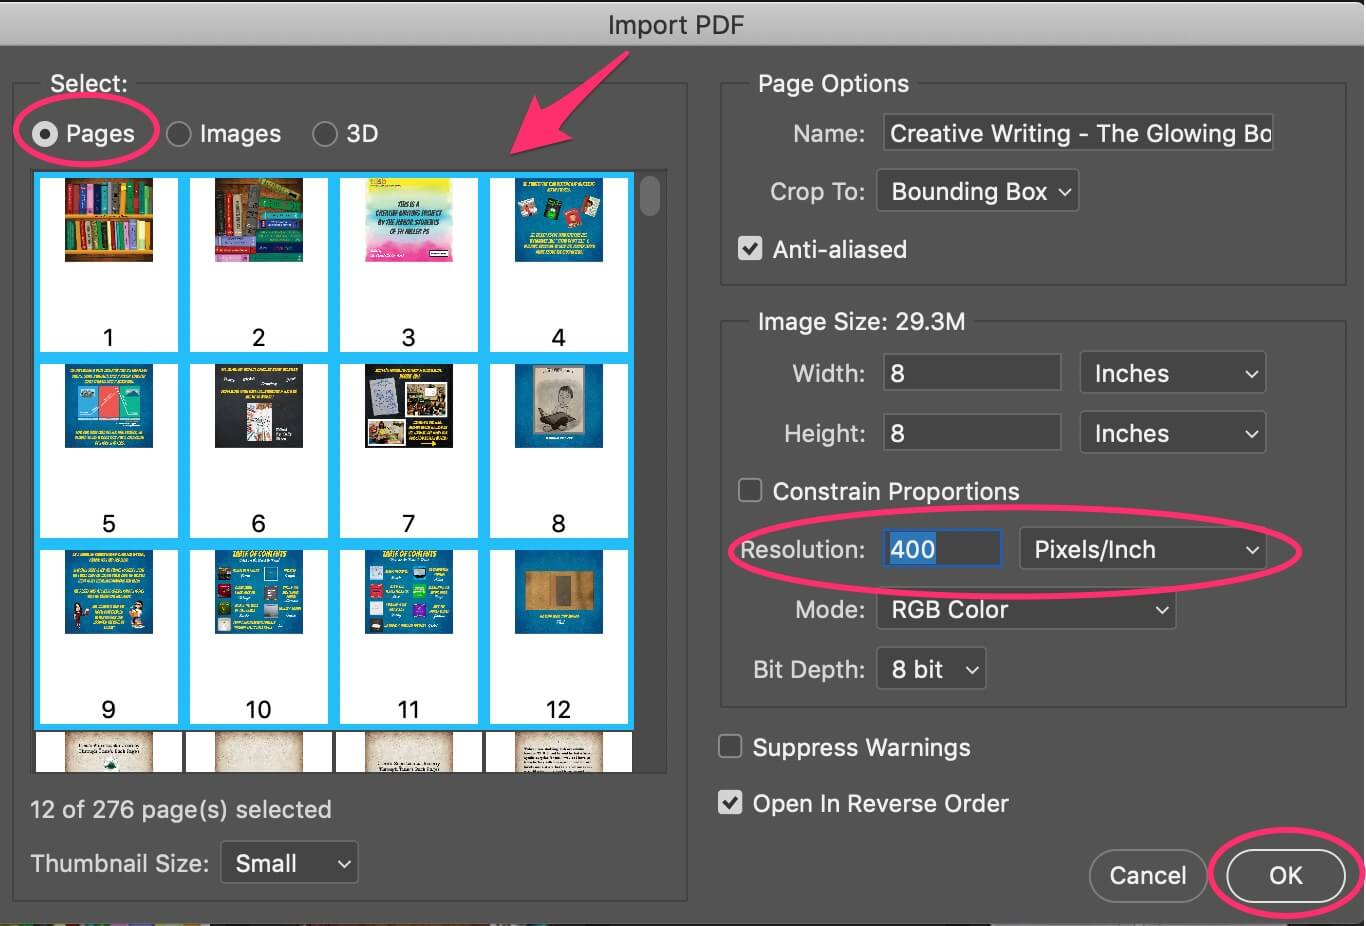Open the Width units dropdown
This screenshot has height=926, width=1366.
click(1172, 372)
